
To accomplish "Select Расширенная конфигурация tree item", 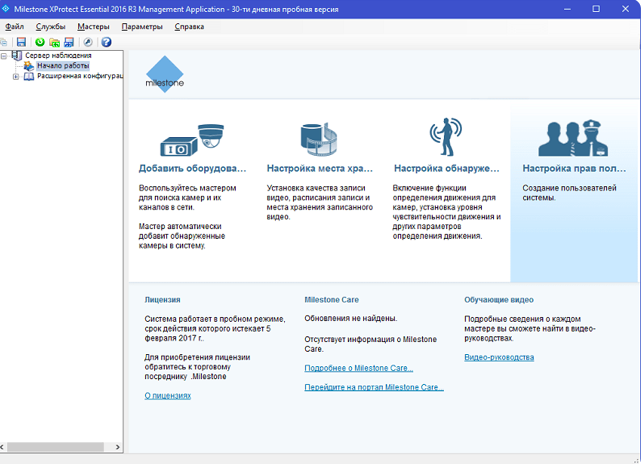I will click(80, 76).
